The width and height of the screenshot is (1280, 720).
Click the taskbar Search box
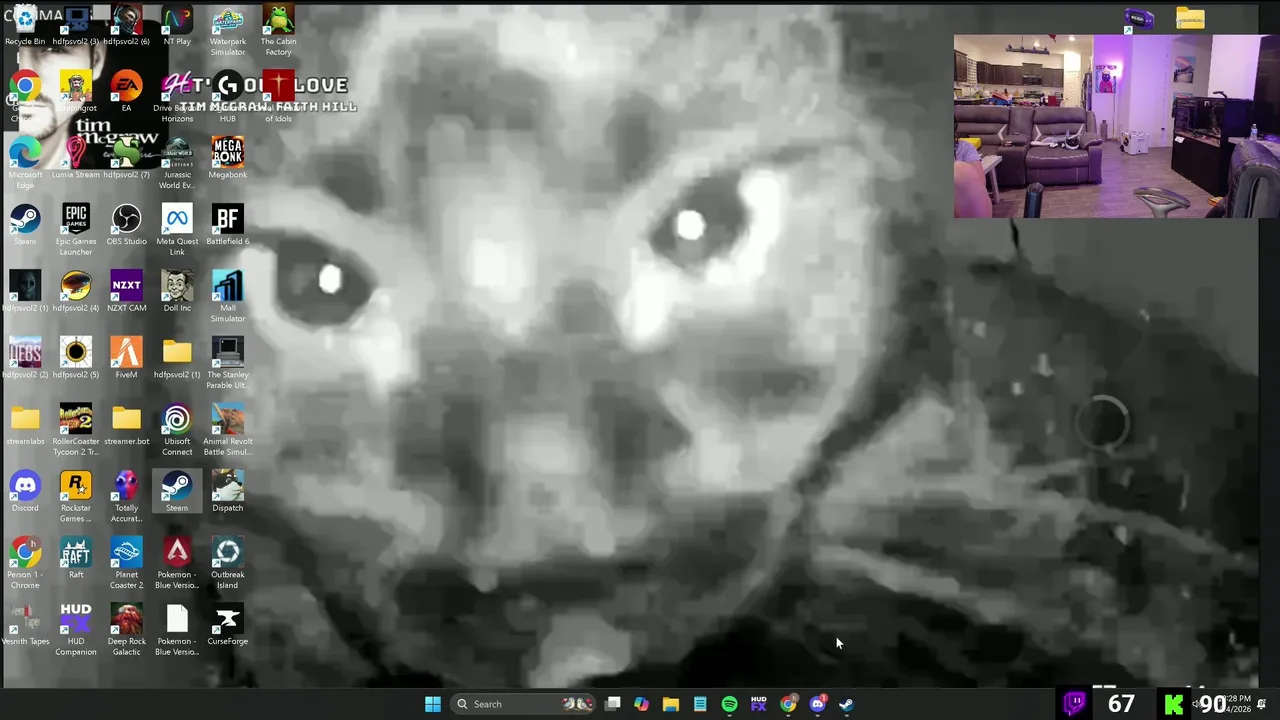click(522, 704)
